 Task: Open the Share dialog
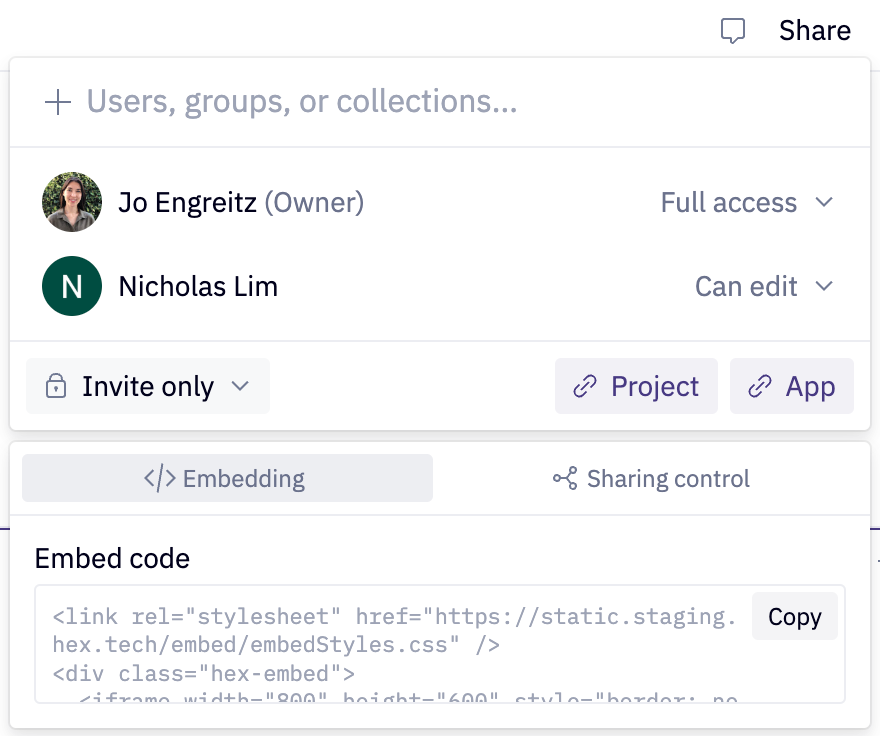point(814,31)
